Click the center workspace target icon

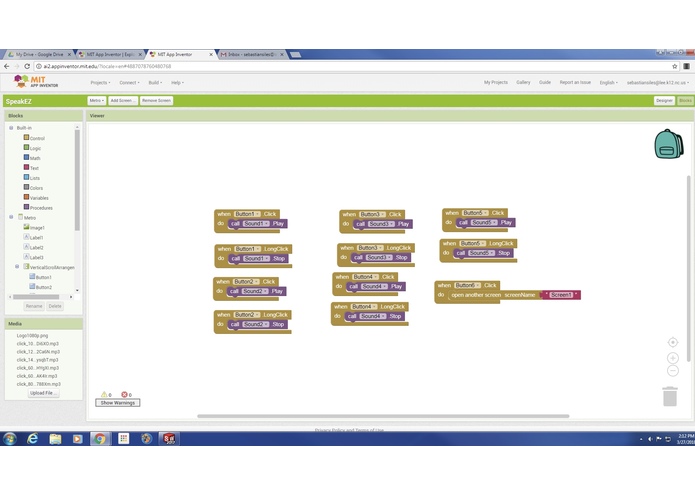coord(673,342)
